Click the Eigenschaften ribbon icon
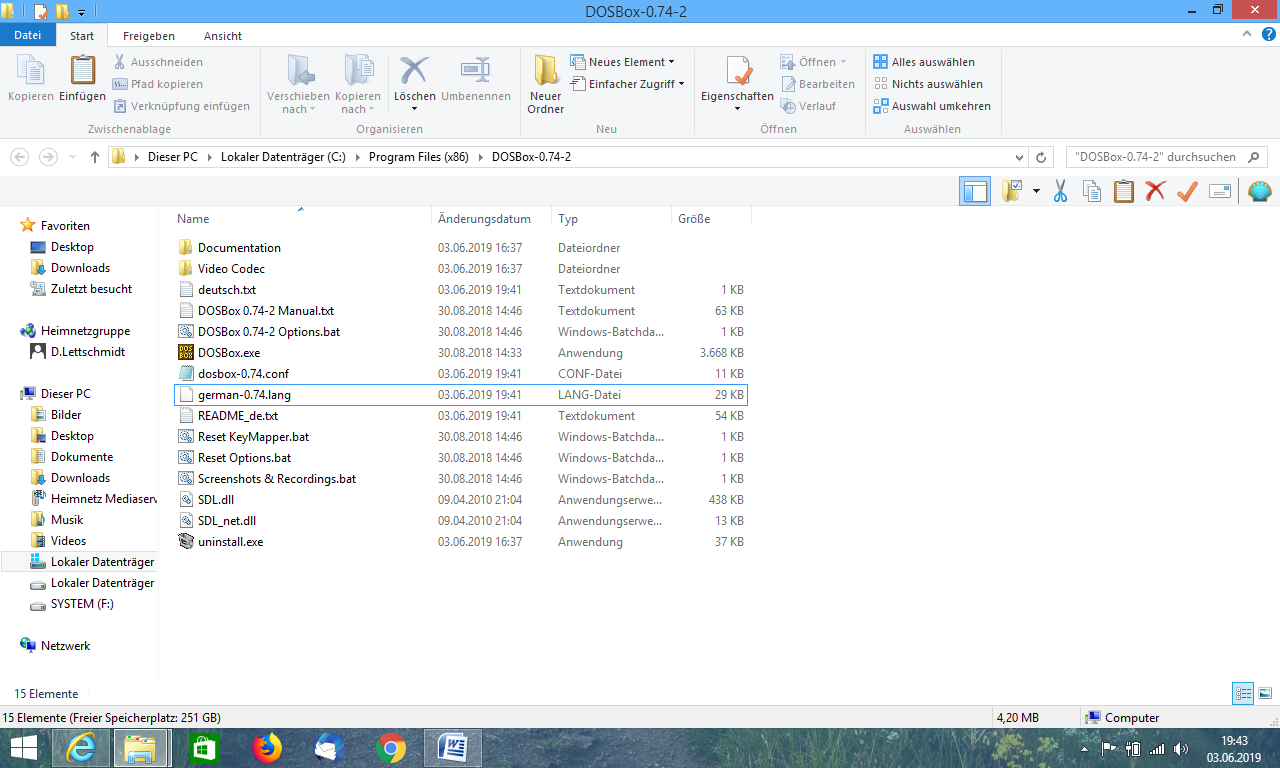This screenshot has width=1280, height=768. (x=738, y=70)
